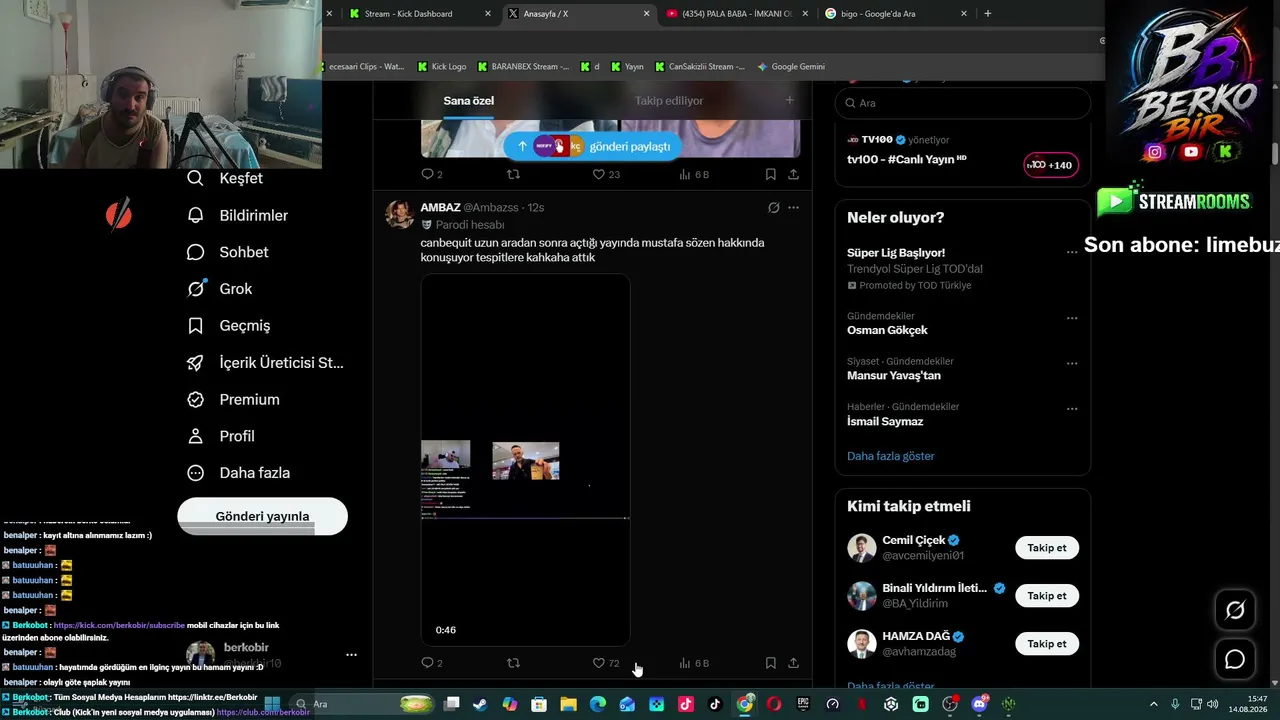Viewport: 1280px width, 720px height.
Task: Add a new timeline tab with plus
Action: (789, 100)
